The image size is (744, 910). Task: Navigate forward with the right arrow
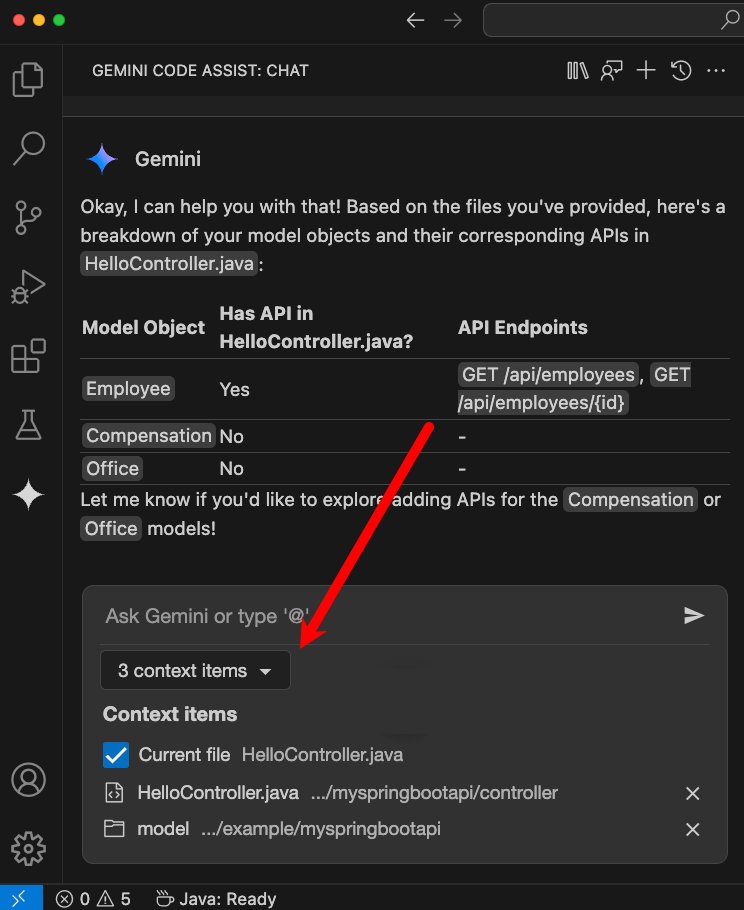pos(453,21)
